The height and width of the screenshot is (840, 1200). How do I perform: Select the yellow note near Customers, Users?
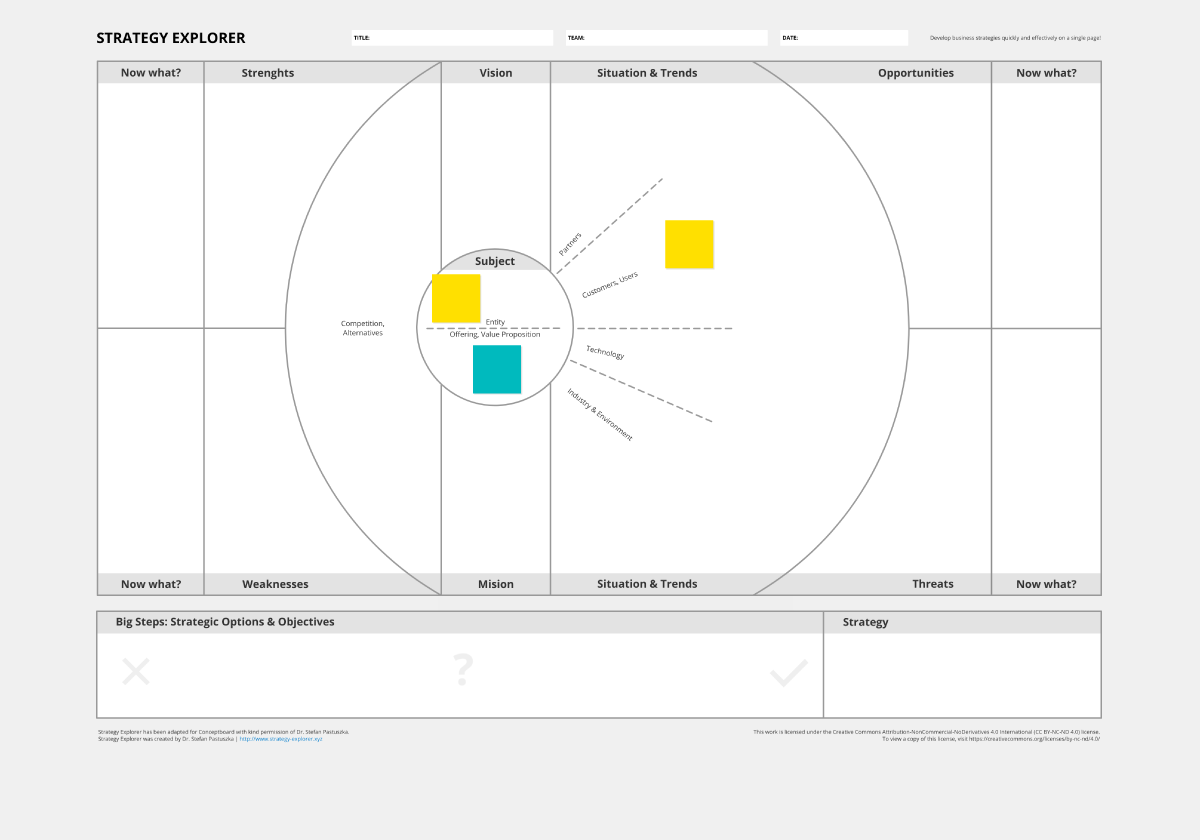[690, 244]
